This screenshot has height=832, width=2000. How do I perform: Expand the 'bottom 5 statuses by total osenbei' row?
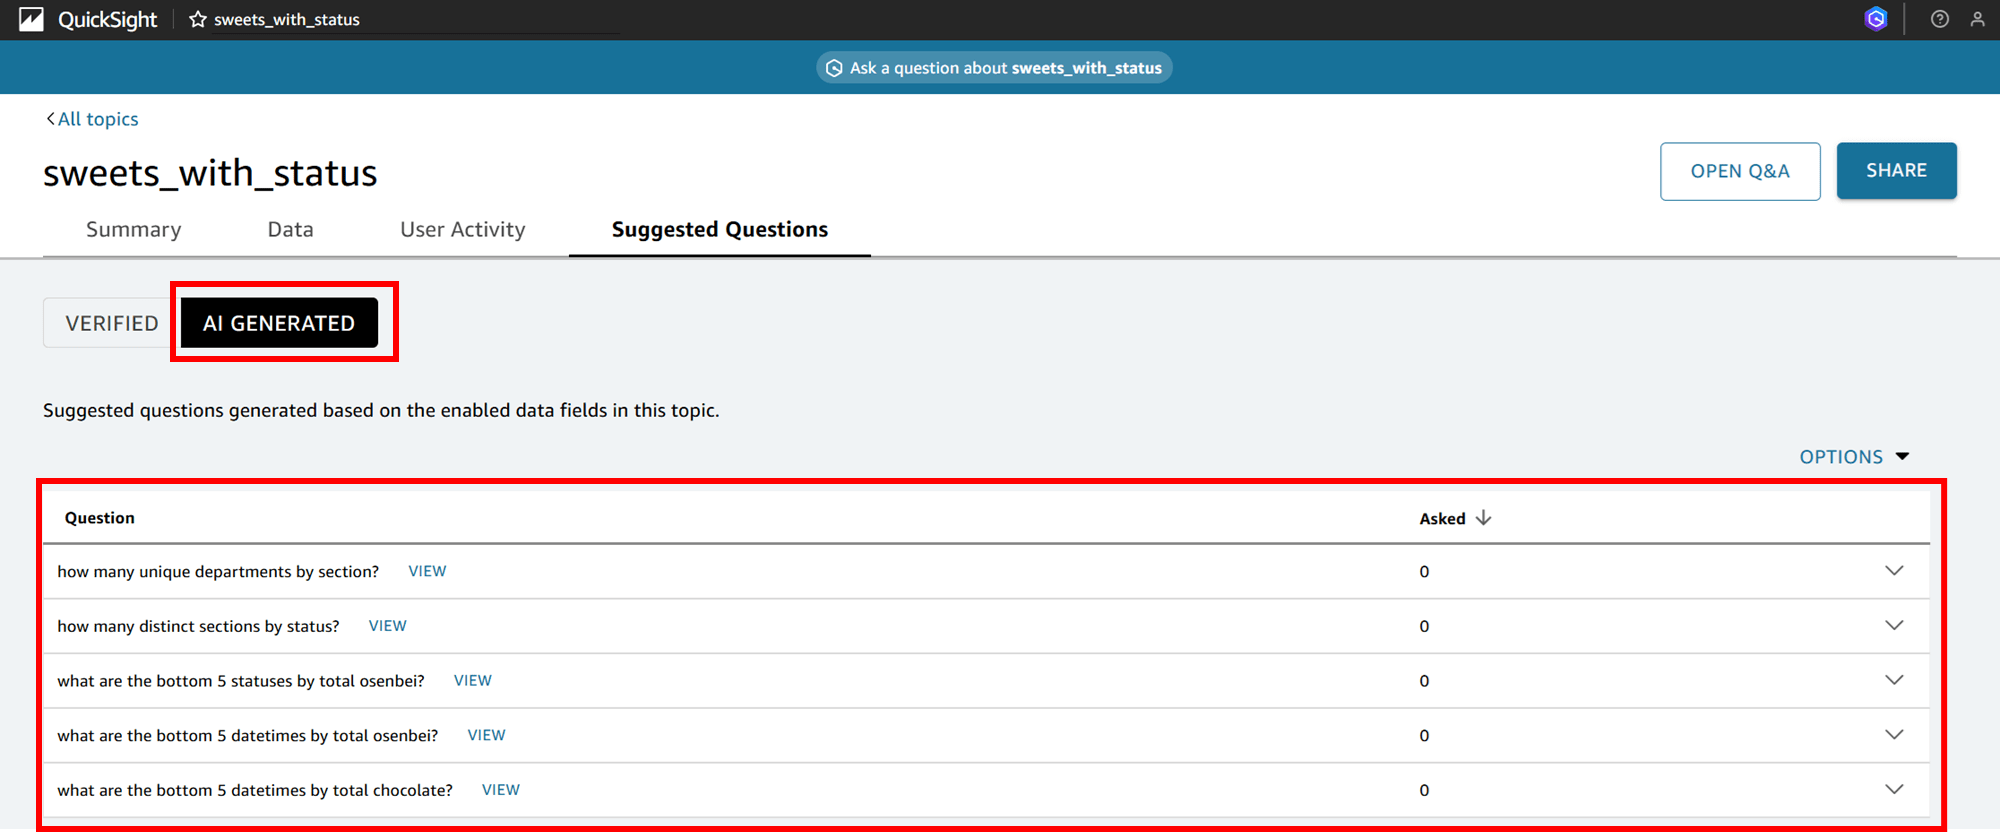point(1894,680)
